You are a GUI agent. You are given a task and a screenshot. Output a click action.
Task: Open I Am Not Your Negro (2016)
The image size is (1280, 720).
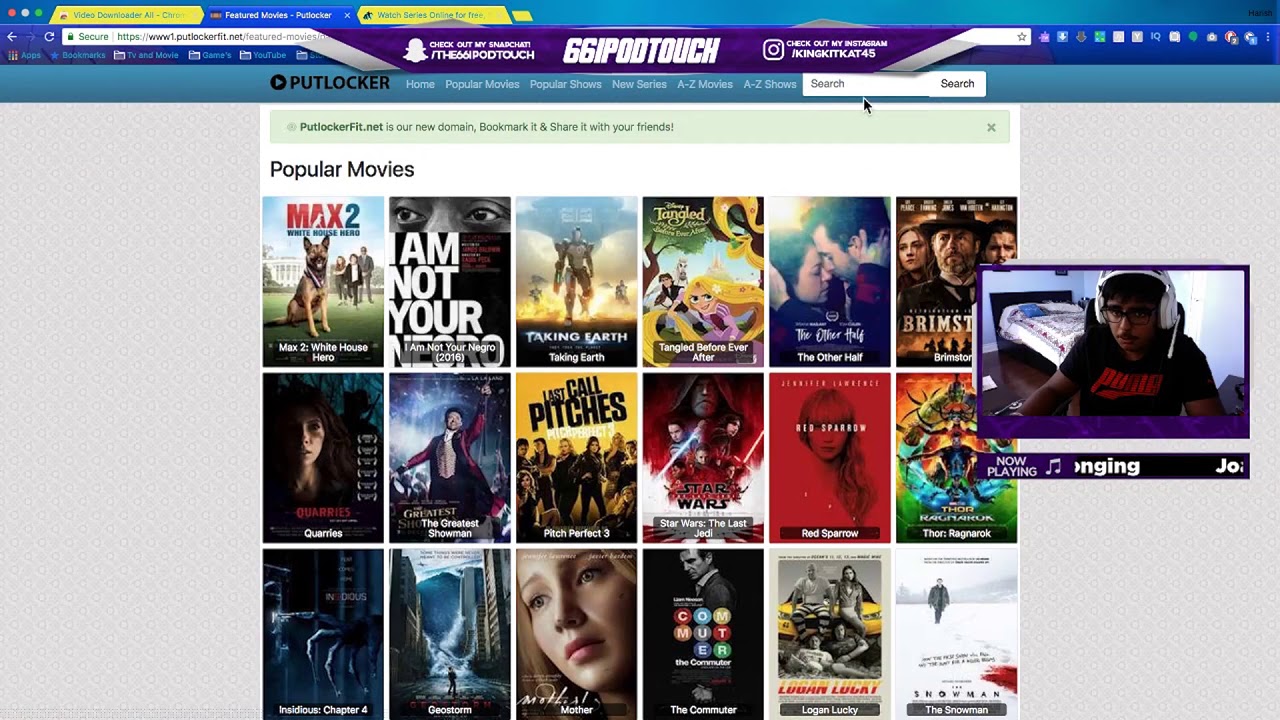(x=450, y=282)
